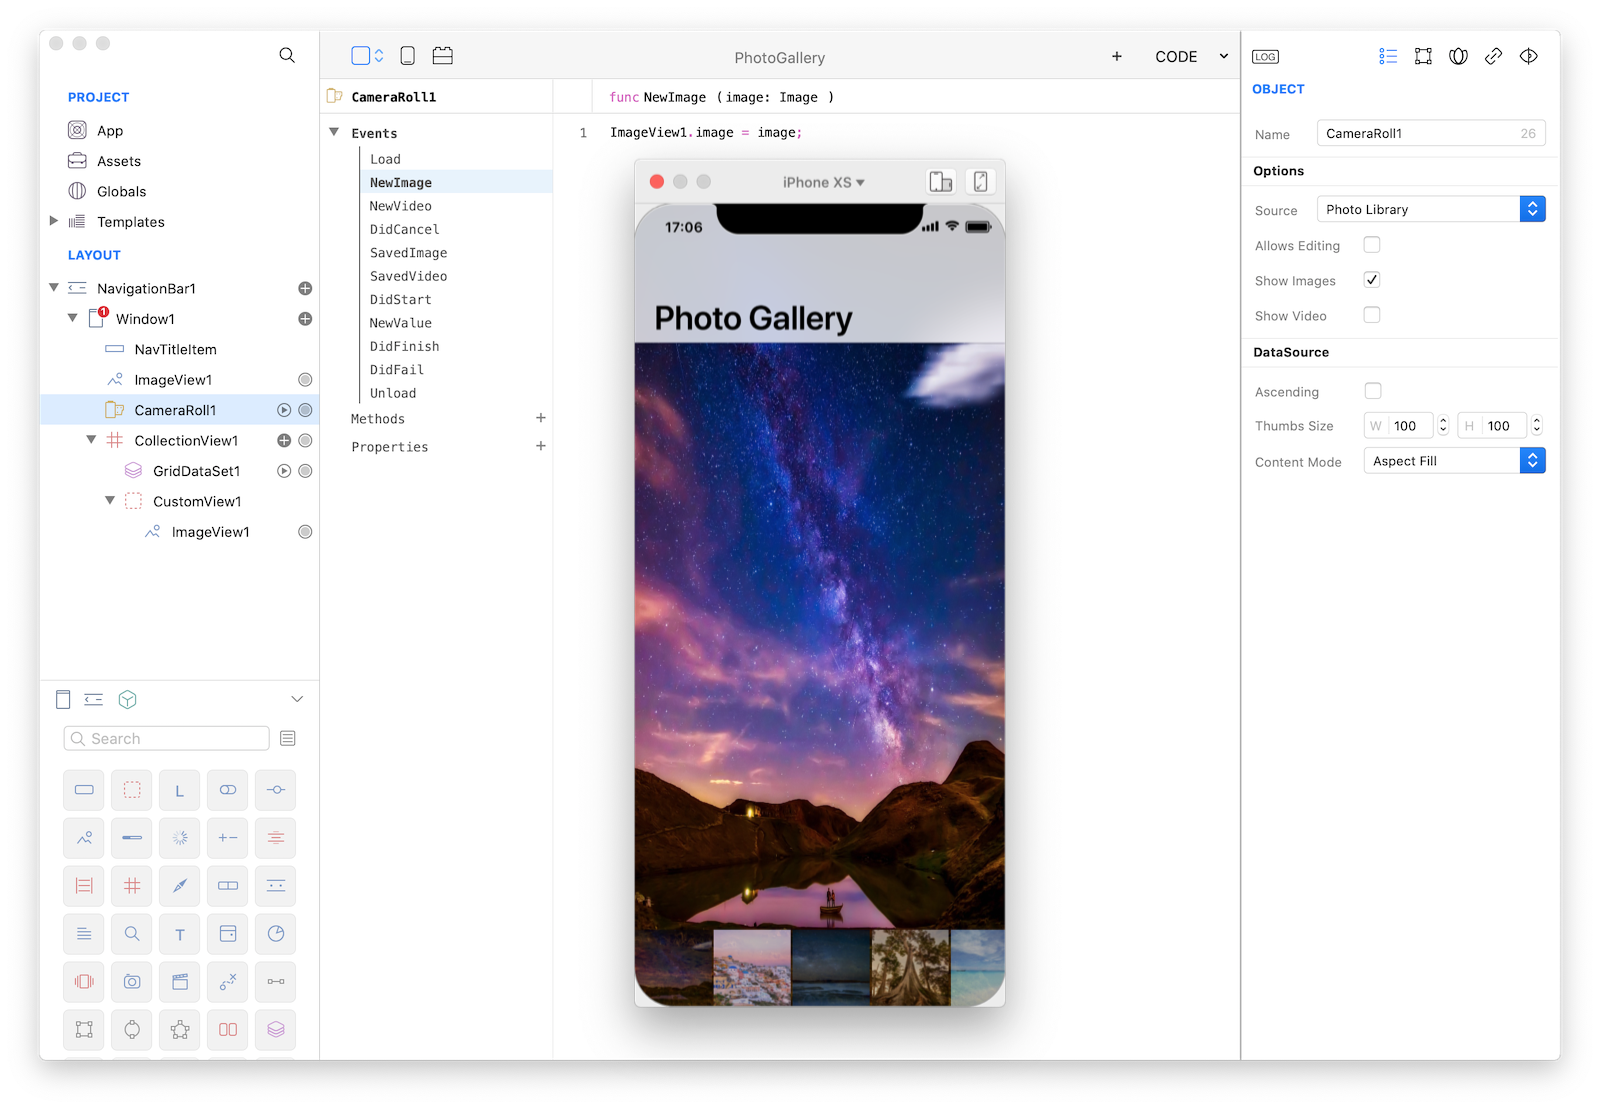Pick the Camera component in library
Screen dimensions: 1600x1109
coord(132,983)
